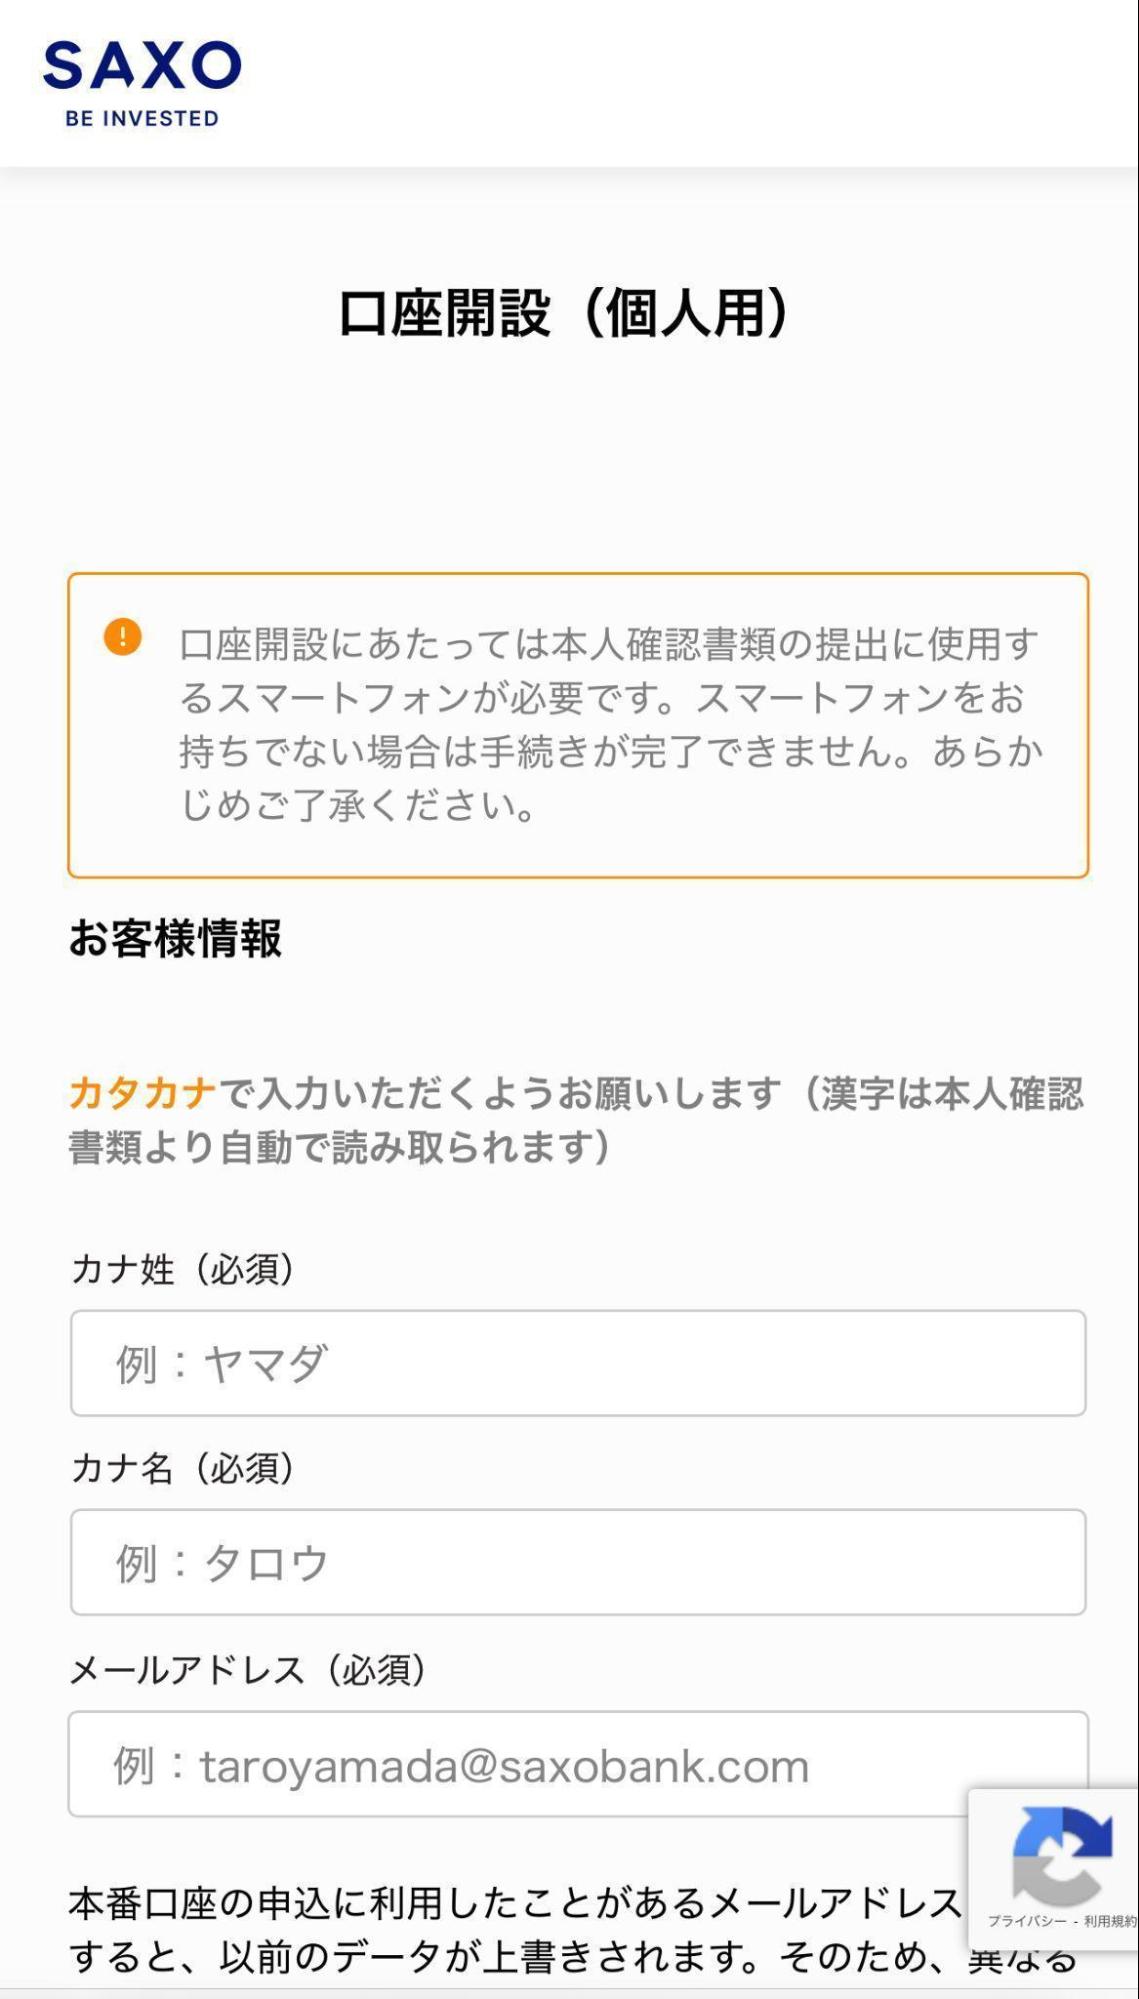
Task: Click the 口座開設（個人用） page heading
Action: [x=566, y=313]
